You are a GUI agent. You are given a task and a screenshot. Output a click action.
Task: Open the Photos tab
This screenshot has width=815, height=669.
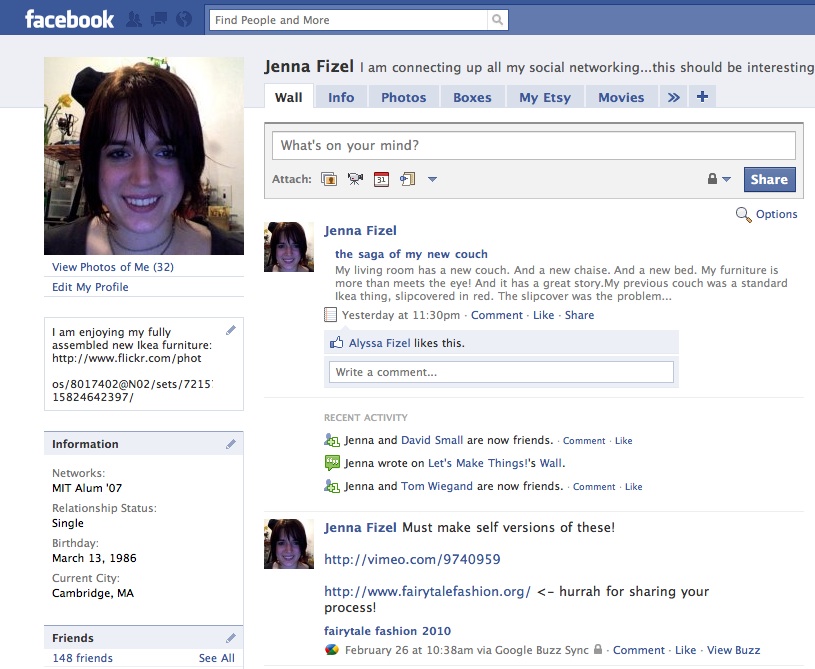[403, 97]
